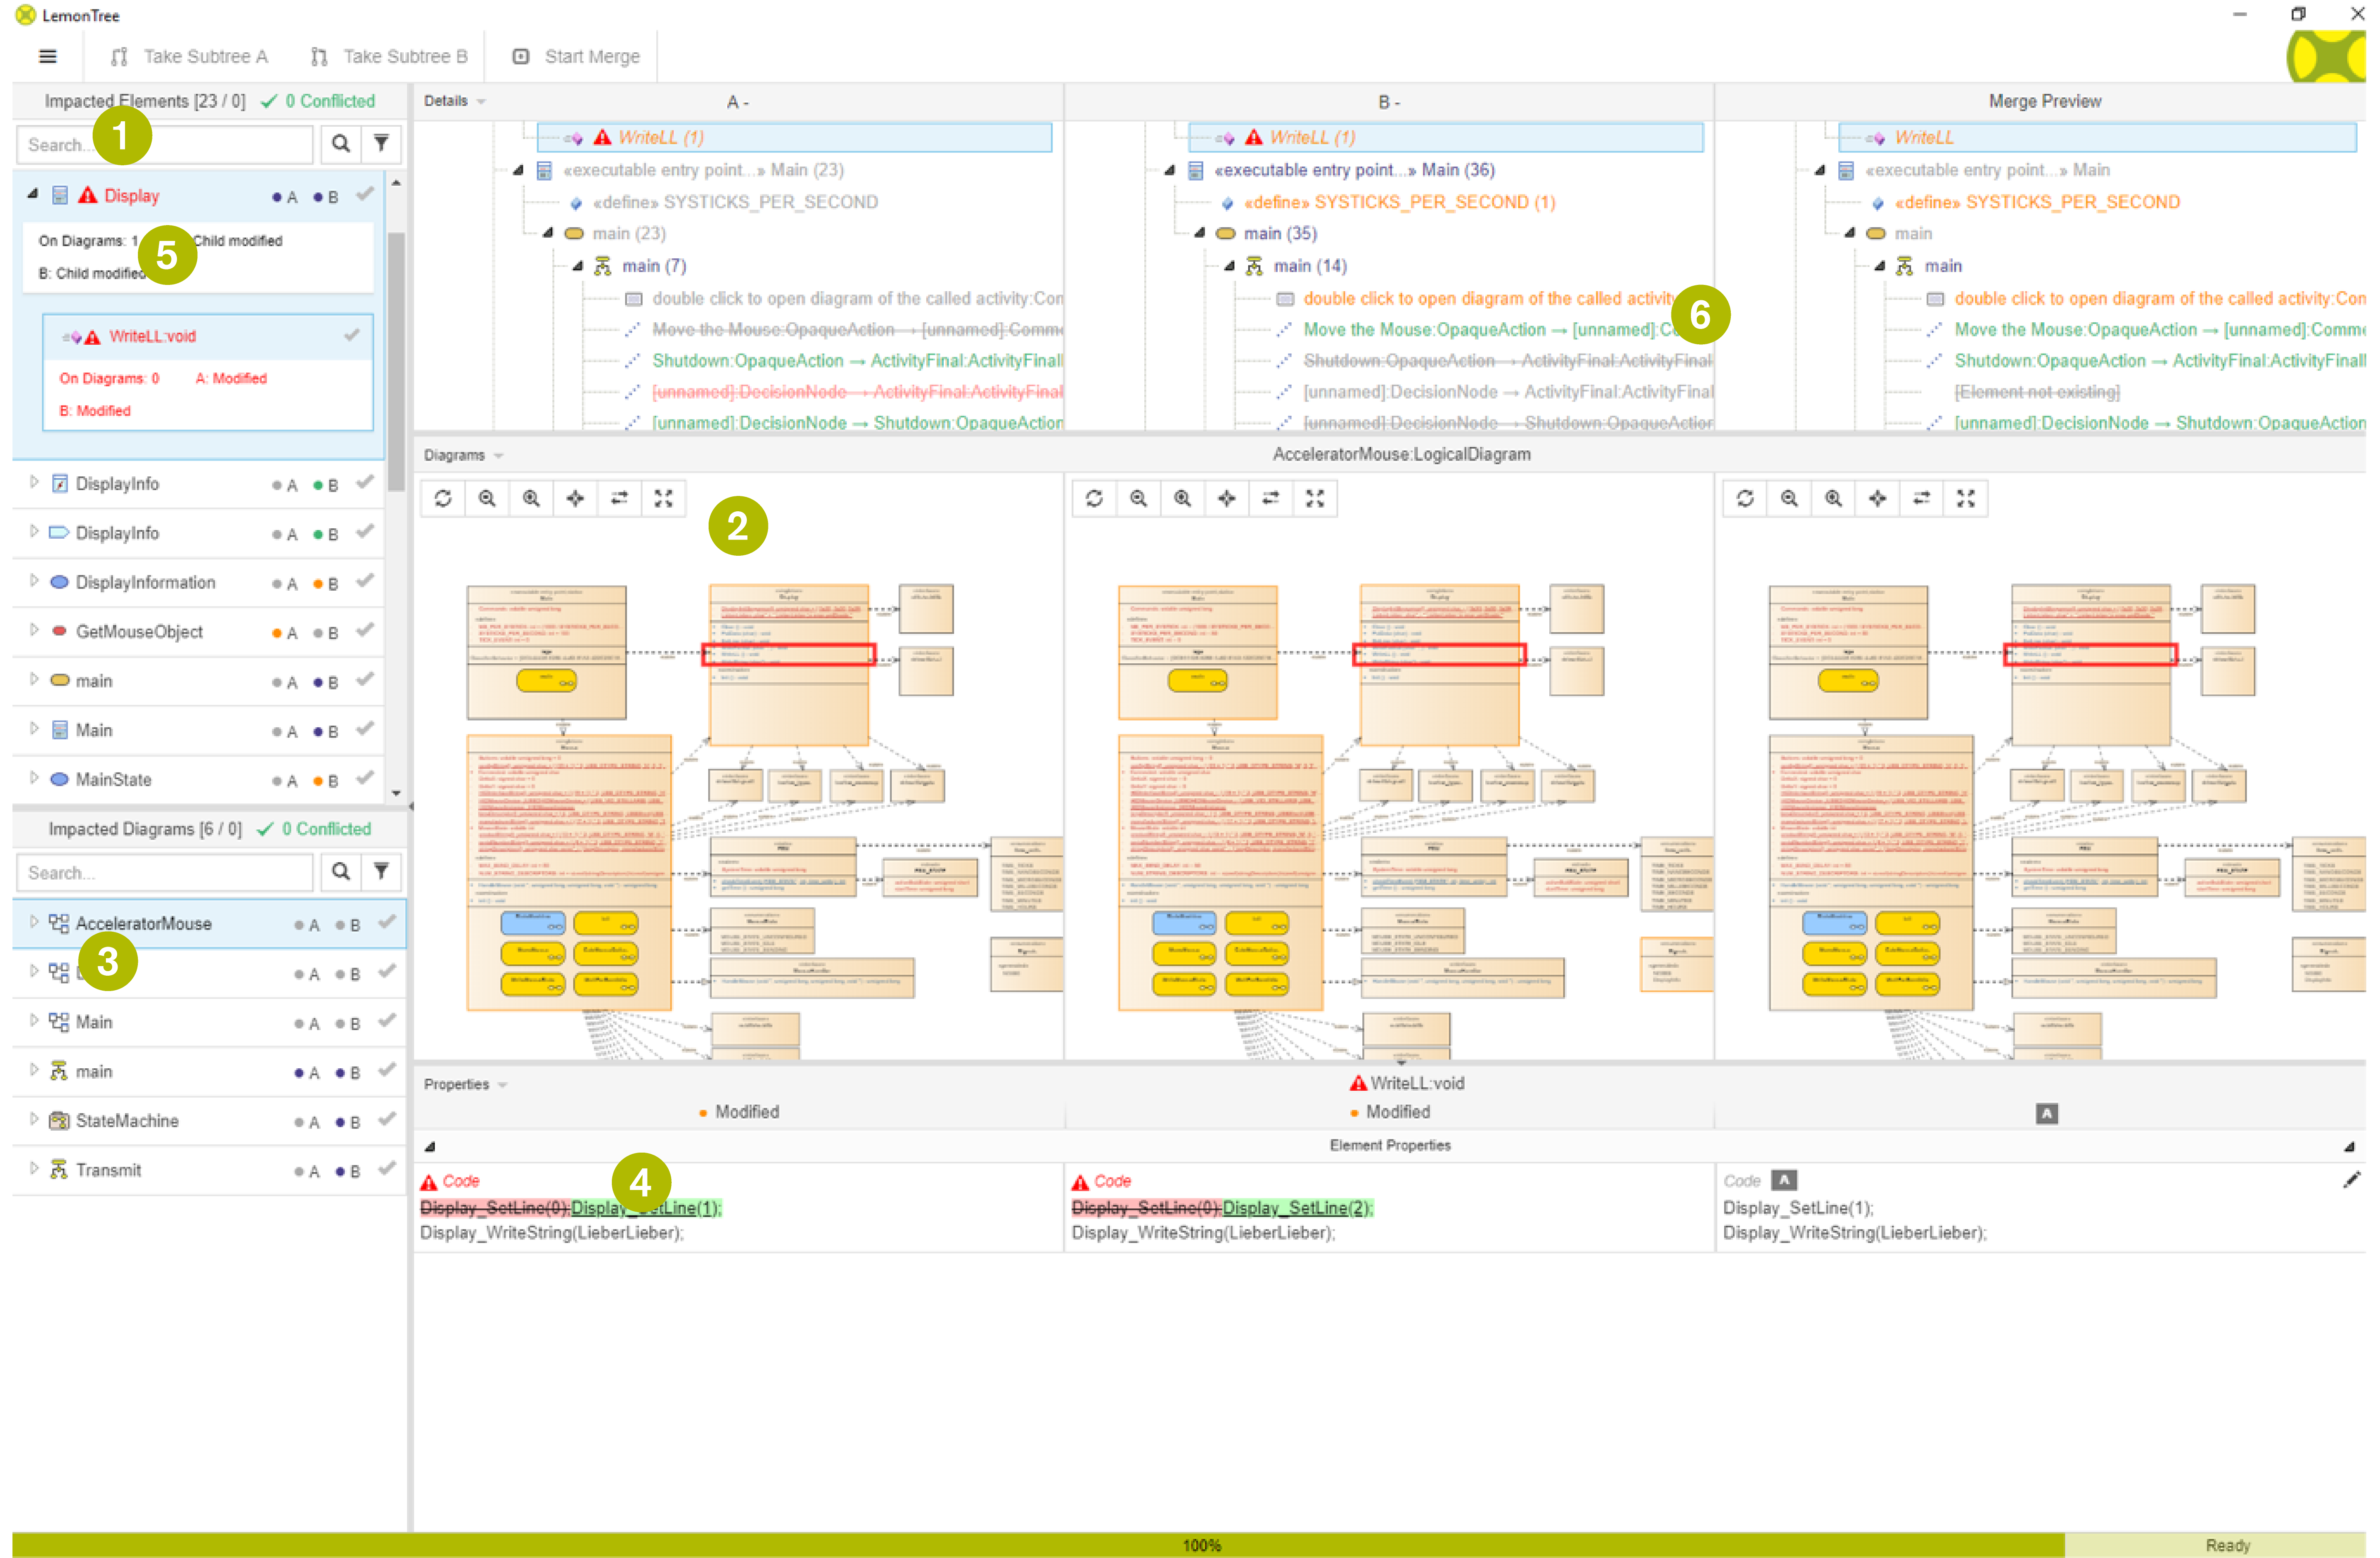
Task: Toggle checkmark on AcceleratorMouse diagram row
Action: pyautogui.click(x=387, y=922)
